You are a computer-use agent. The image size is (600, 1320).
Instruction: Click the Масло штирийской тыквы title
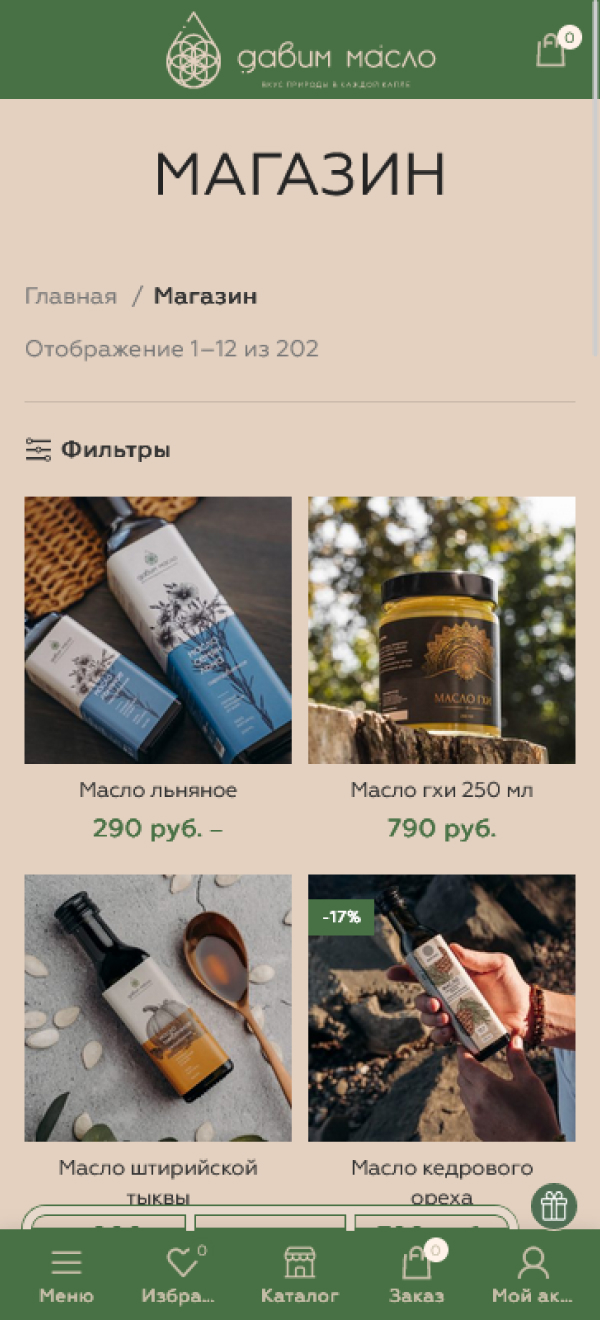[x=158, y=1183]
